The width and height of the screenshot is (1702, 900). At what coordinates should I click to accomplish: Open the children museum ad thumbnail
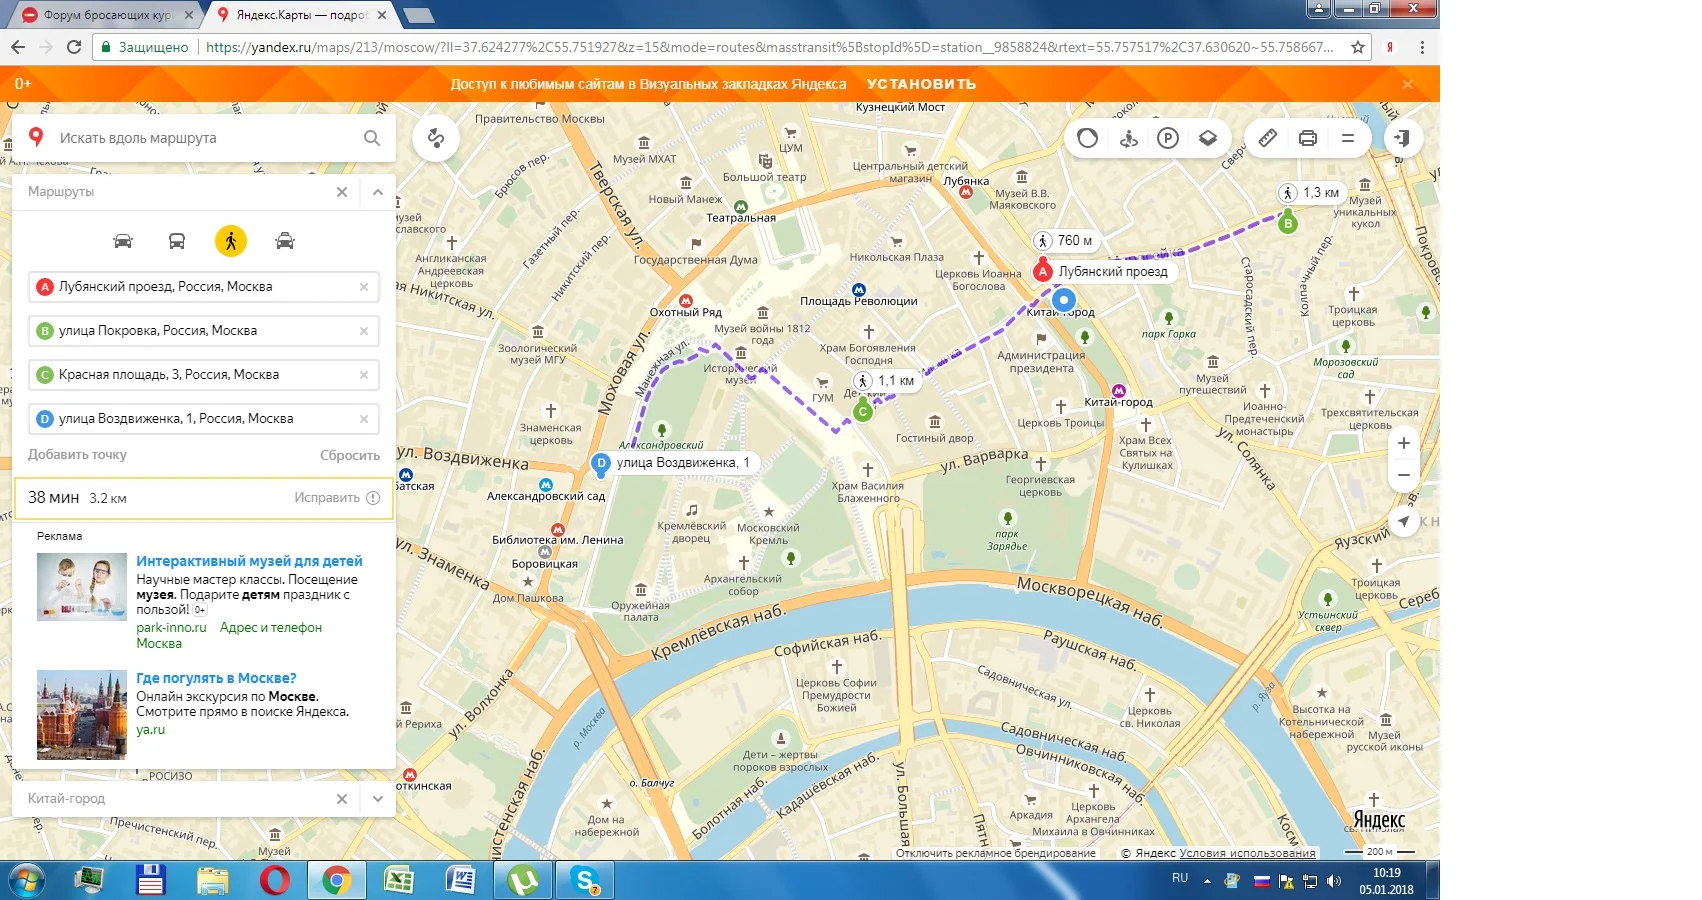82,587
